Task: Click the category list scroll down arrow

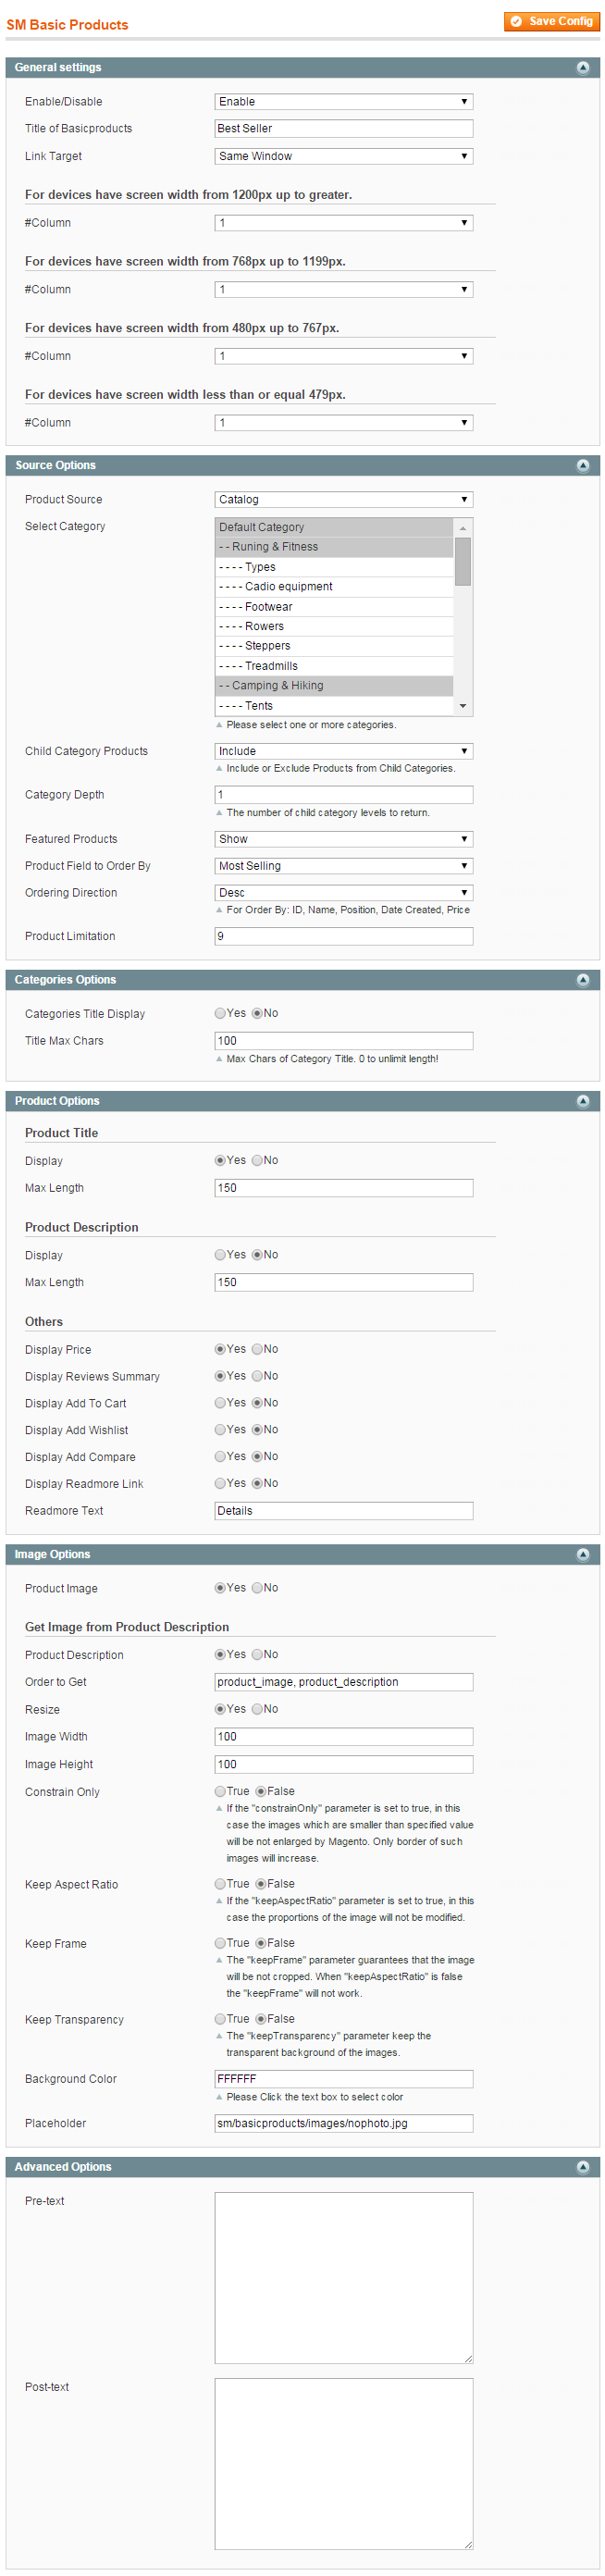Action: [463, 707]
